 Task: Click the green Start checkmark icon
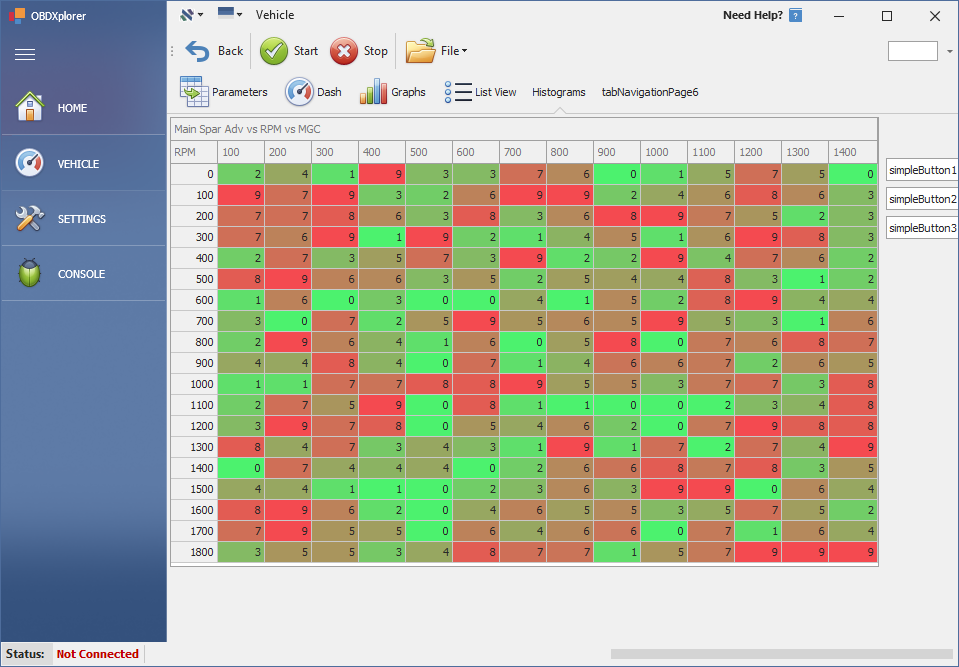point(273,51)
